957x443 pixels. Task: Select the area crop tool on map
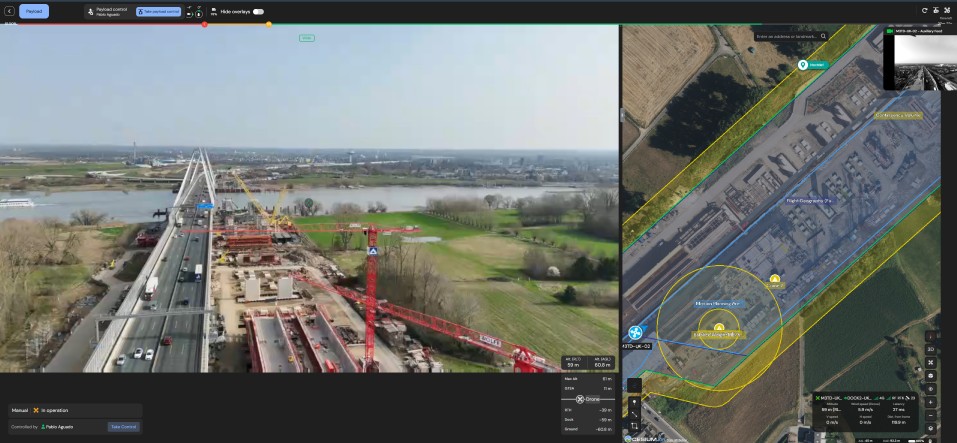pos(634,426)
